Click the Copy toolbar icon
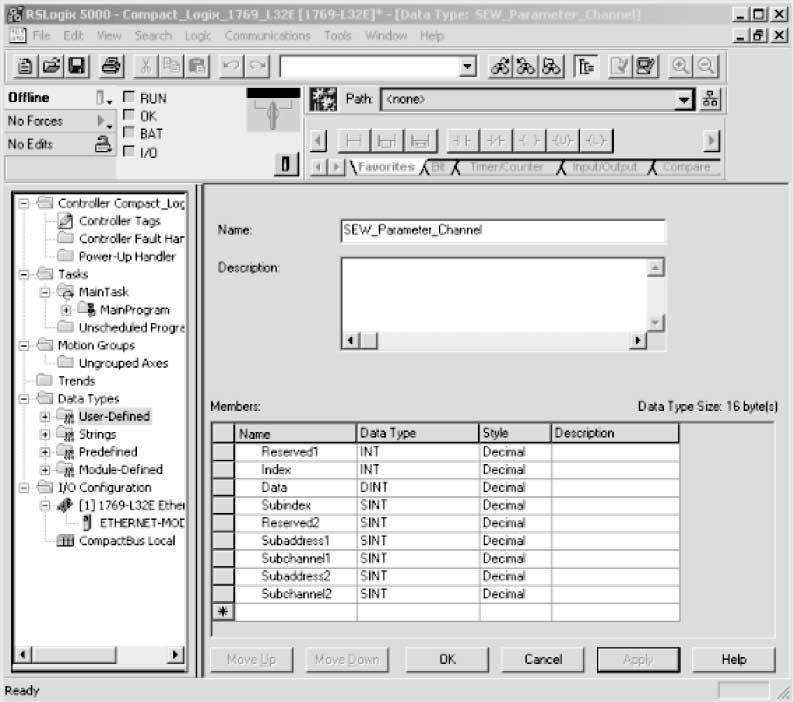The width and height of the screenshot is (793, 702). coord(171,66)
